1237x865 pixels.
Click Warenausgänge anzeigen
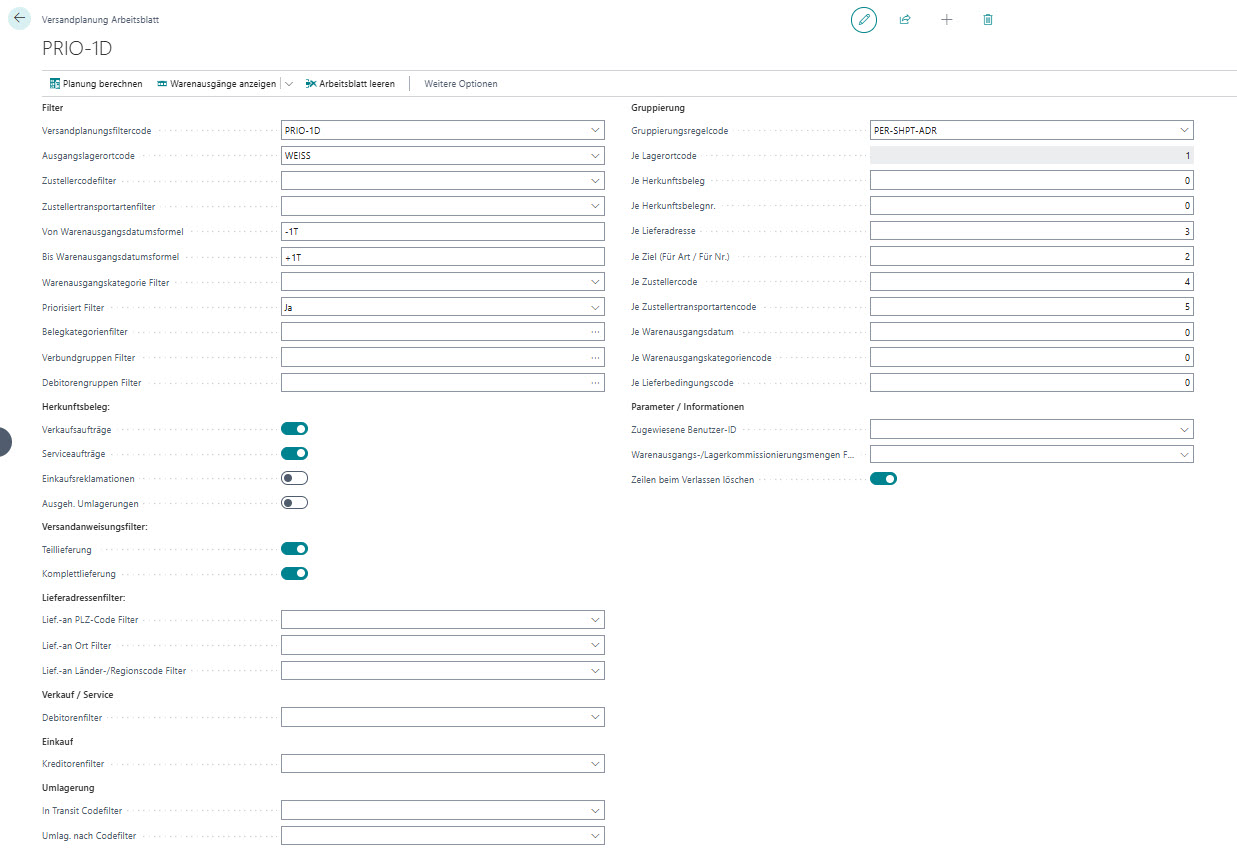(216, 84)
